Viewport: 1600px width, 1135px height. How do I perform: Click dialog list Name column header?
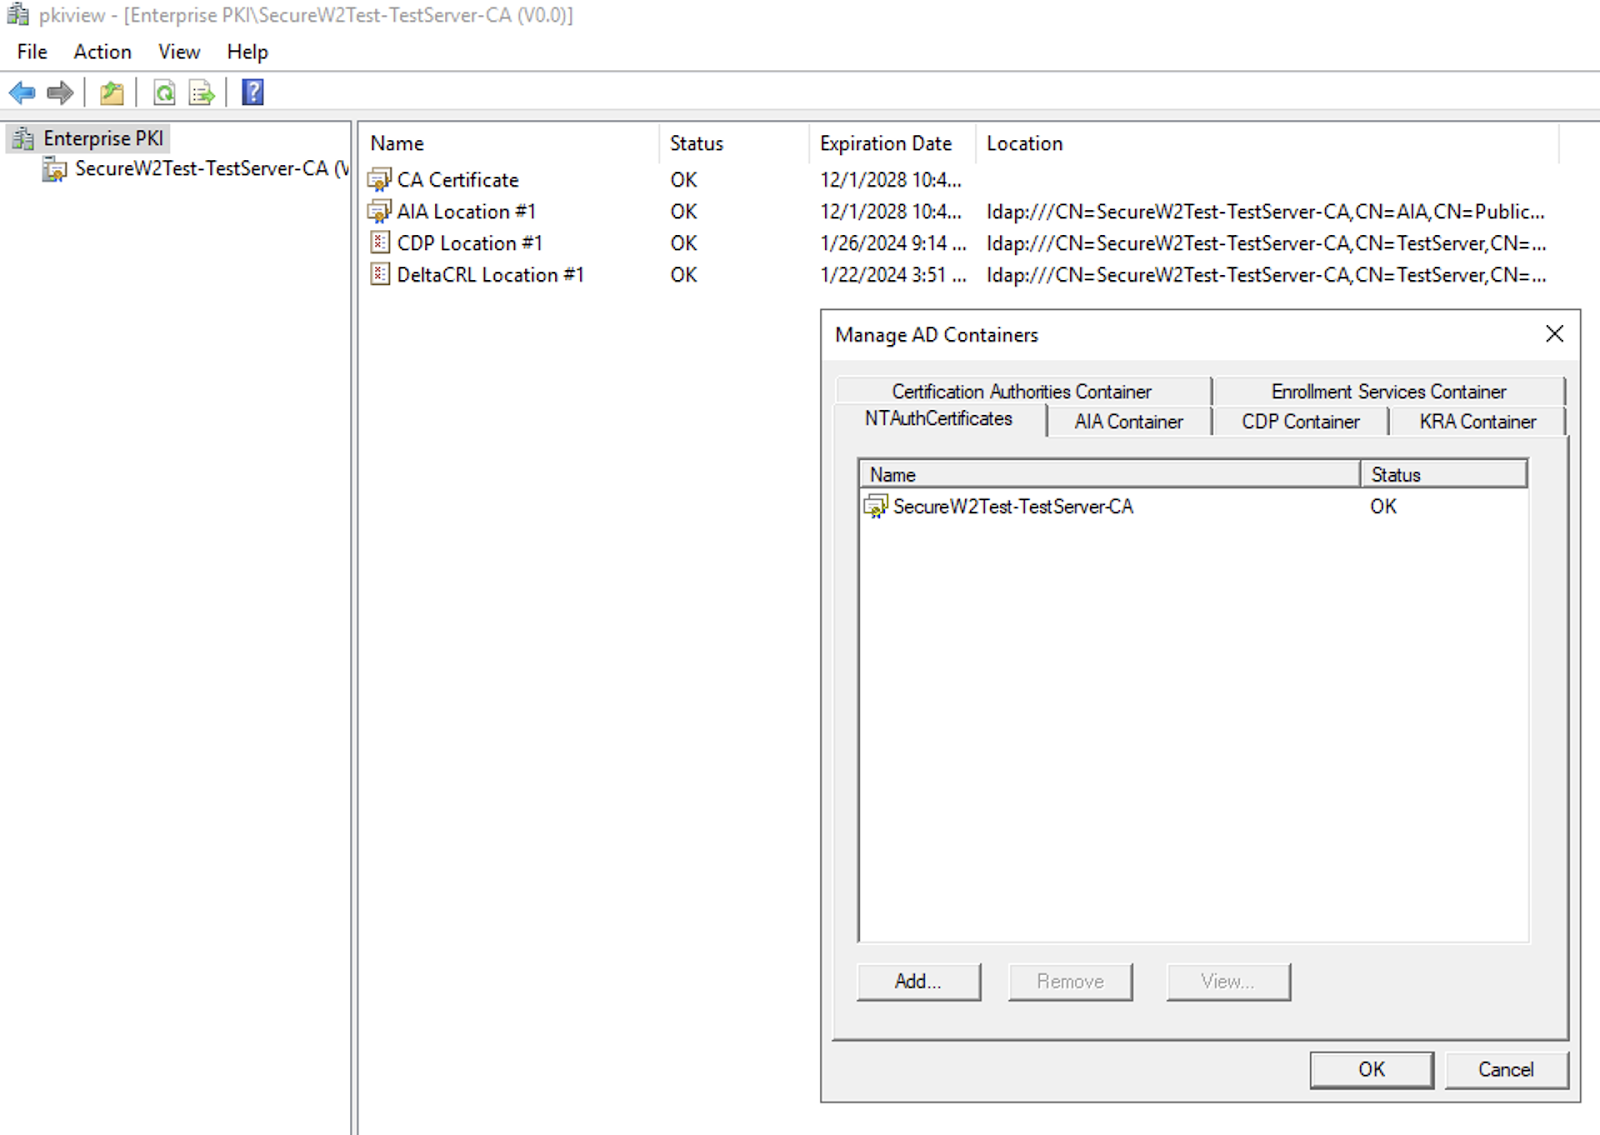(1110, 475)
